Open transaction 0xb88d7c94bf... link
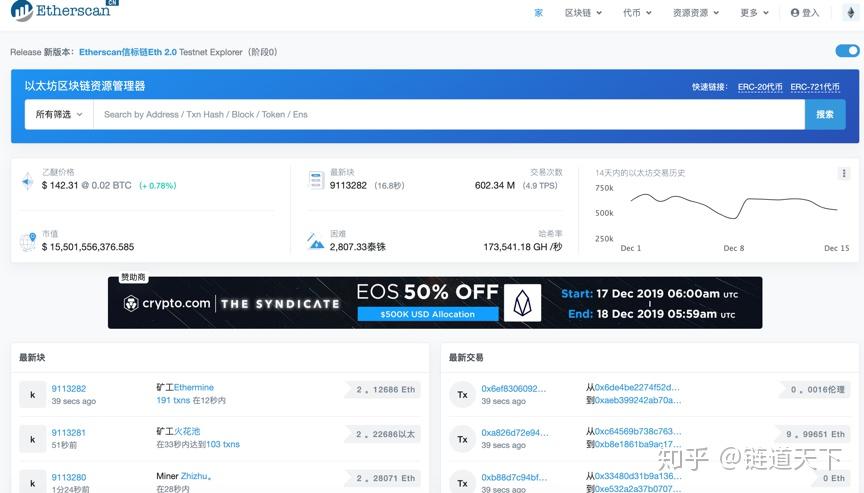 [x=514, y=477]
